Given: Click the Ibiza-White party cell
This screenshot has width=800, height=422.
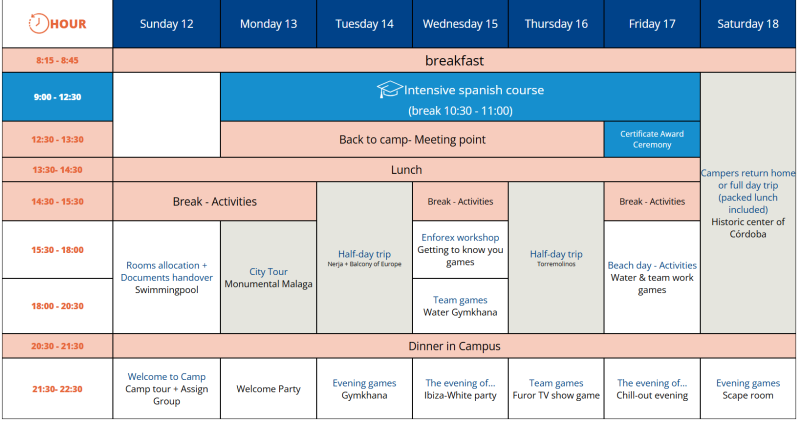Looking at the screenshot, I should (x=460, y=389).
